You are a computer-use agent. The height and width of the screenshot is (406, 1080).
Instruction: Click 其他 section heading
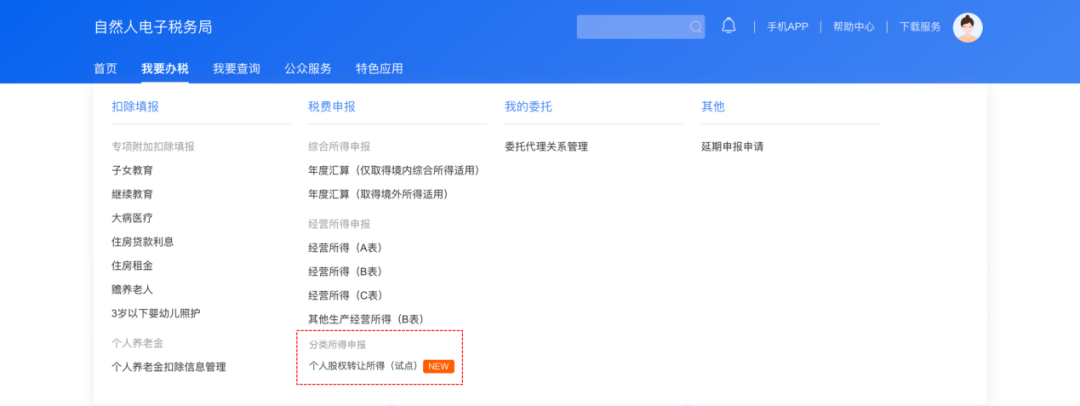[x=713, y=107]
